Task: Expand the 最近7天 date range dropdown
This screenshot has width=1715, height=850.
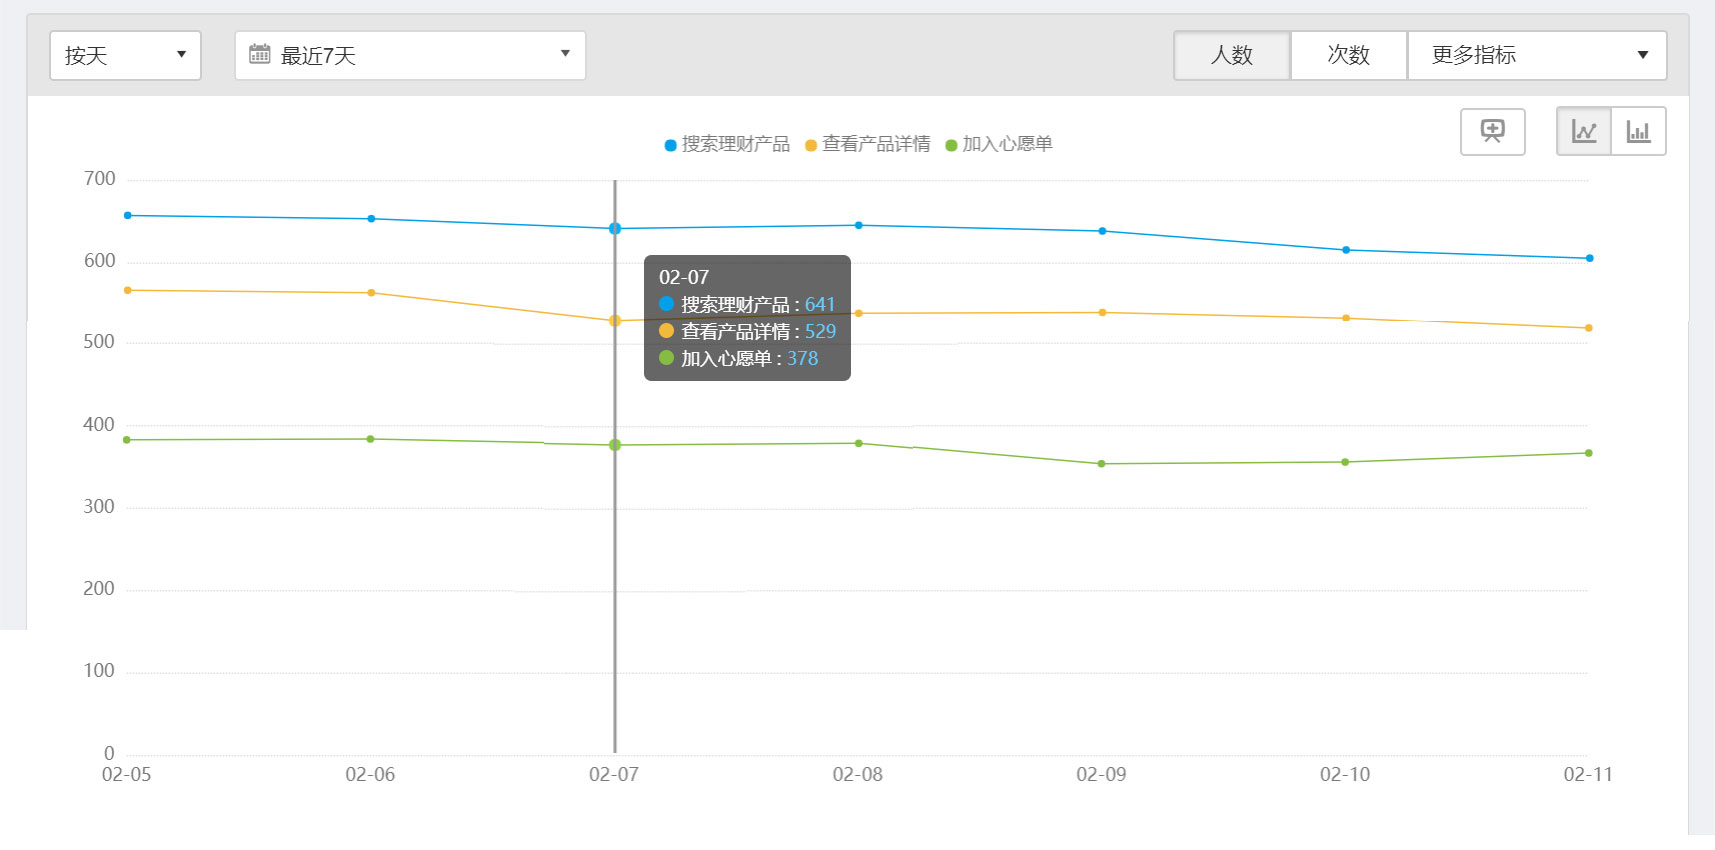Action: (410, 55)
